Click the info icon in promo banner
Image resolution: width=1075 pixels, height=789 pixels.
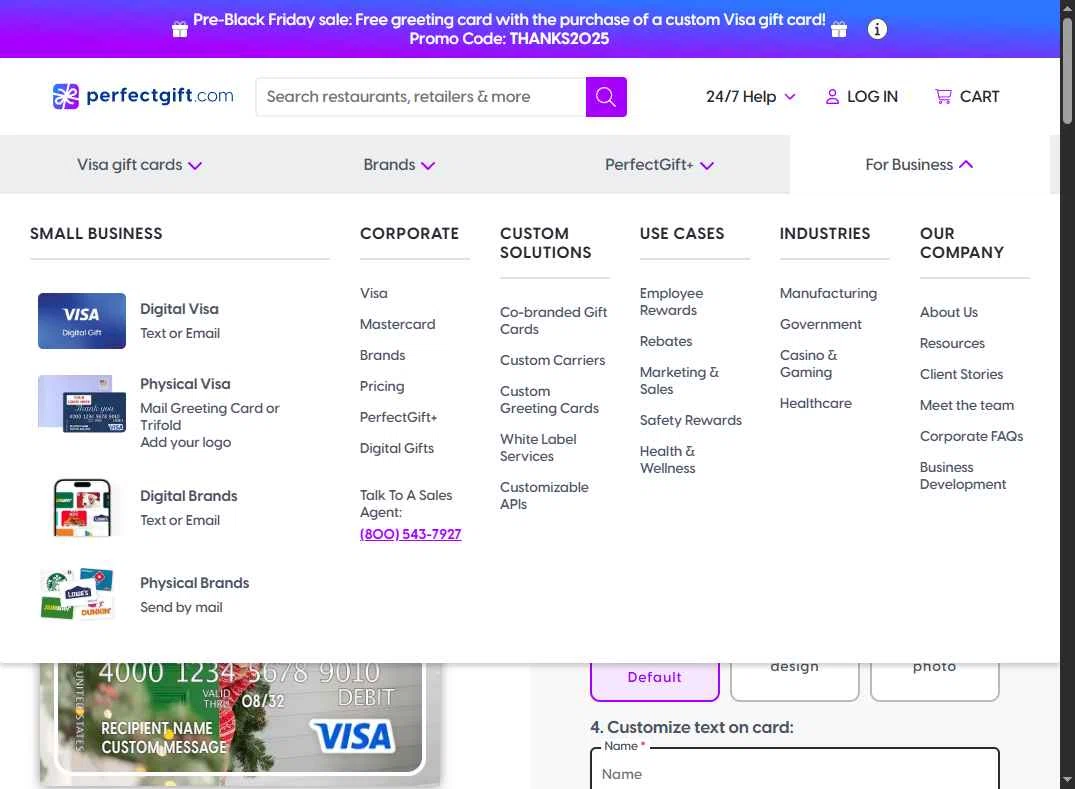[877, 29]
